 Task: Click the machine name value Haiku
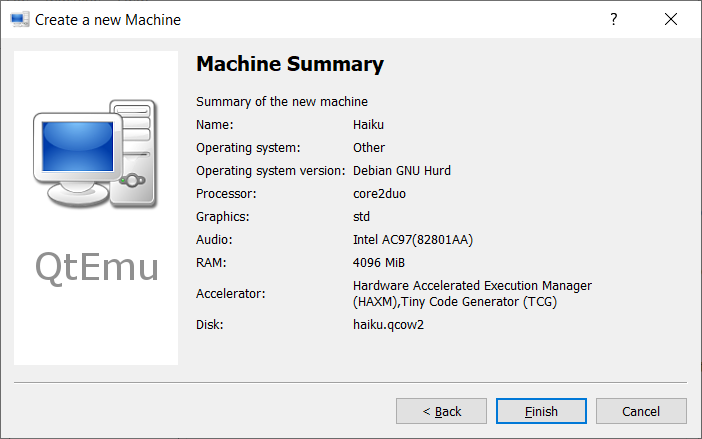click(368, 125)
